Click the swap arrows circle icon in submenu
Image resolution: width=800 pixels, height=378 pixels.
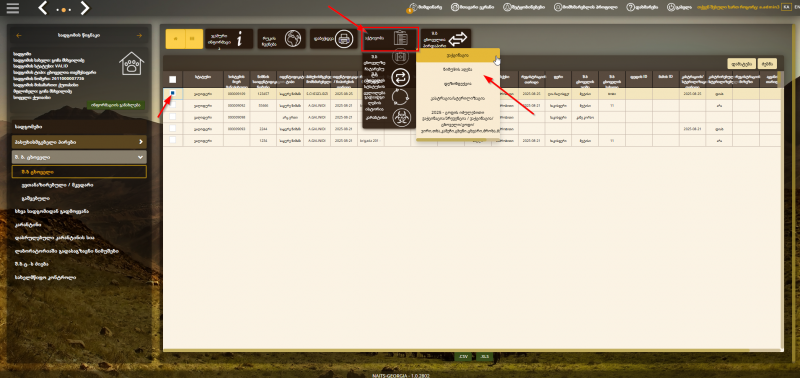(x=401, y=78)
